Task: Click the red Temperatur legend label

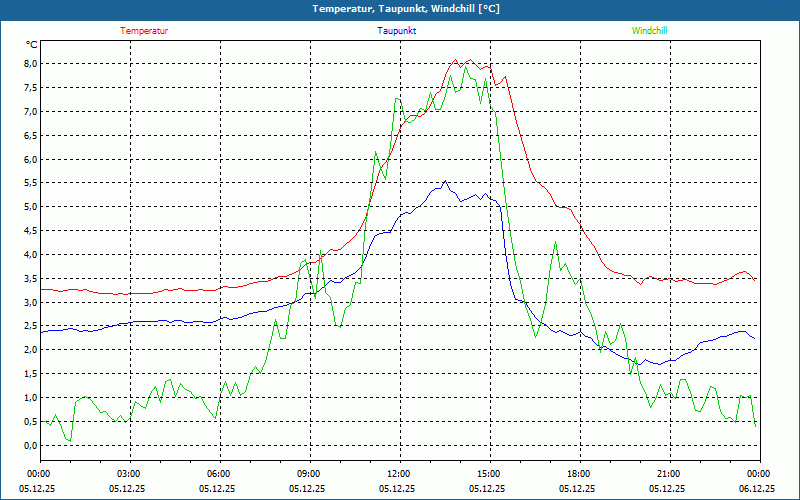Action: tap(144, 31)
